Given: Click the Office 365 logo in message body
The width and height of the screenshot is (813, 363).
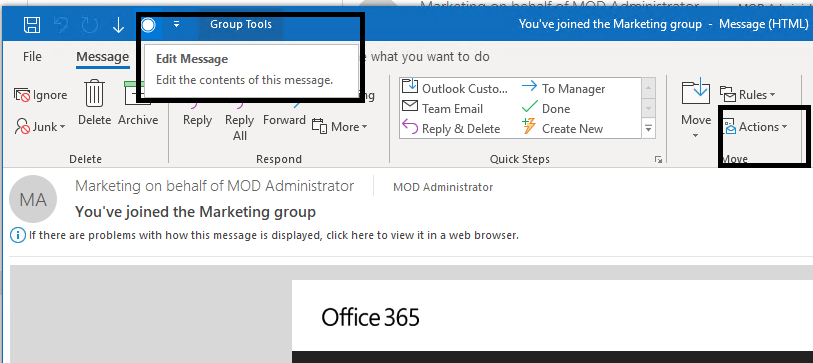Looking at the screenshot, I should [x=370, y=317].
